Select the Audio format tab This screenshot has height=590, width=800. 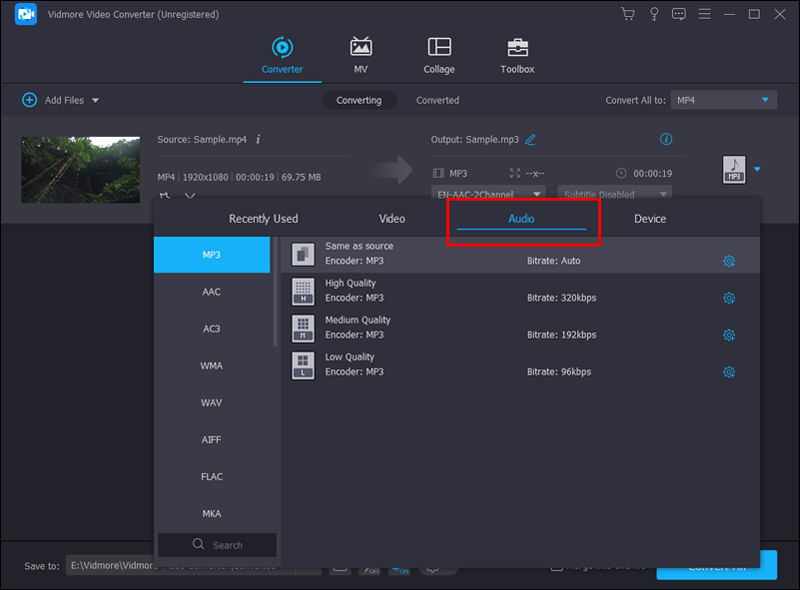tap(521, 218)
